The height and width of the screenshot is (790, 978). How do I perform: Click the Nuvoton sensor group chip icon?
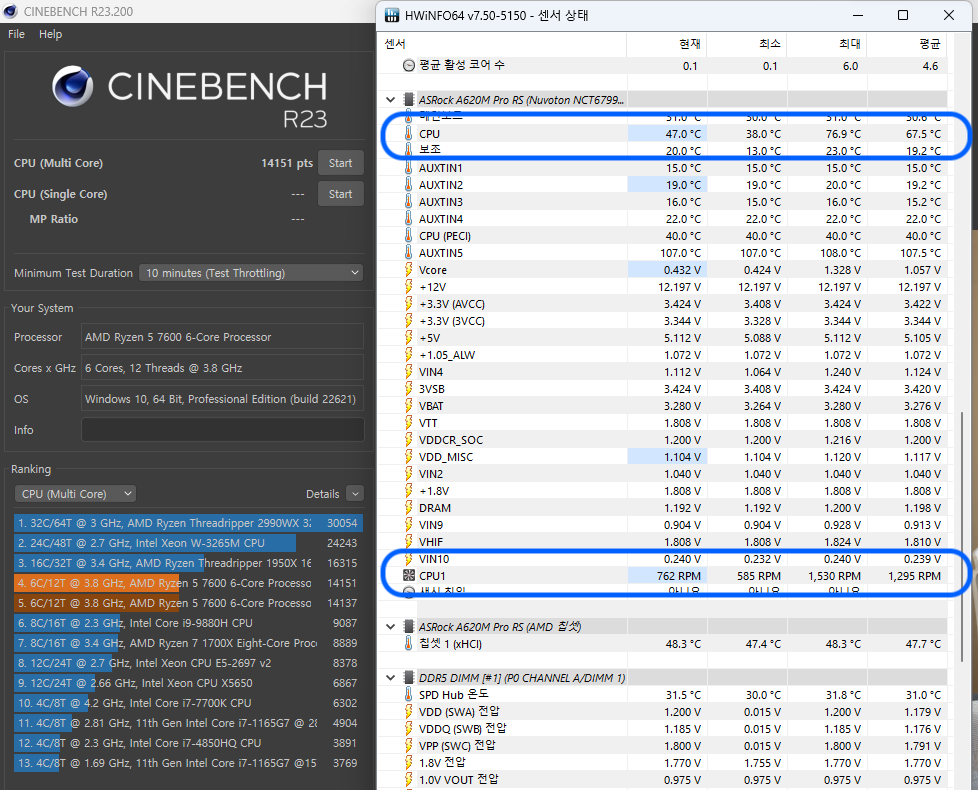pyautogui.click(x=409, y=100)
